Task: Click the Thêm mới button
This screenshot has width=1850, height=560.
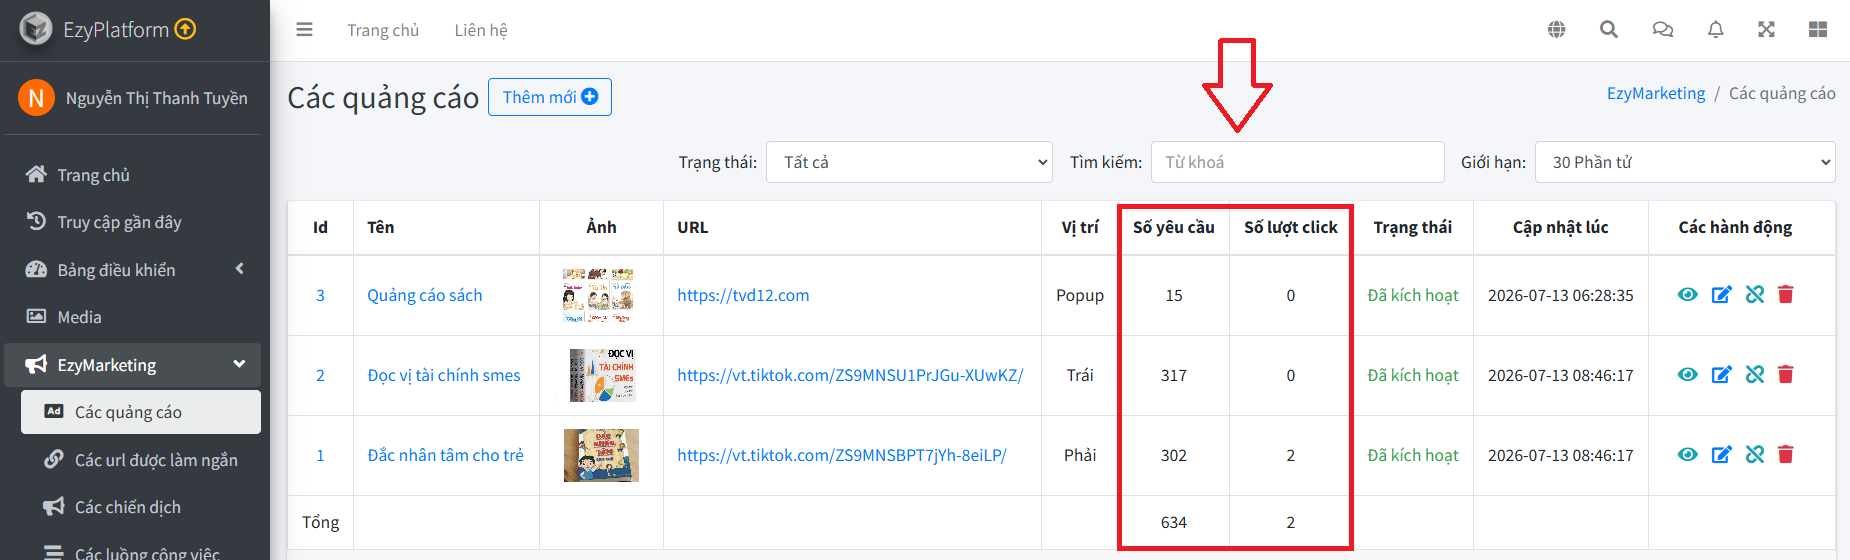Action: click(x=550, y=97)
